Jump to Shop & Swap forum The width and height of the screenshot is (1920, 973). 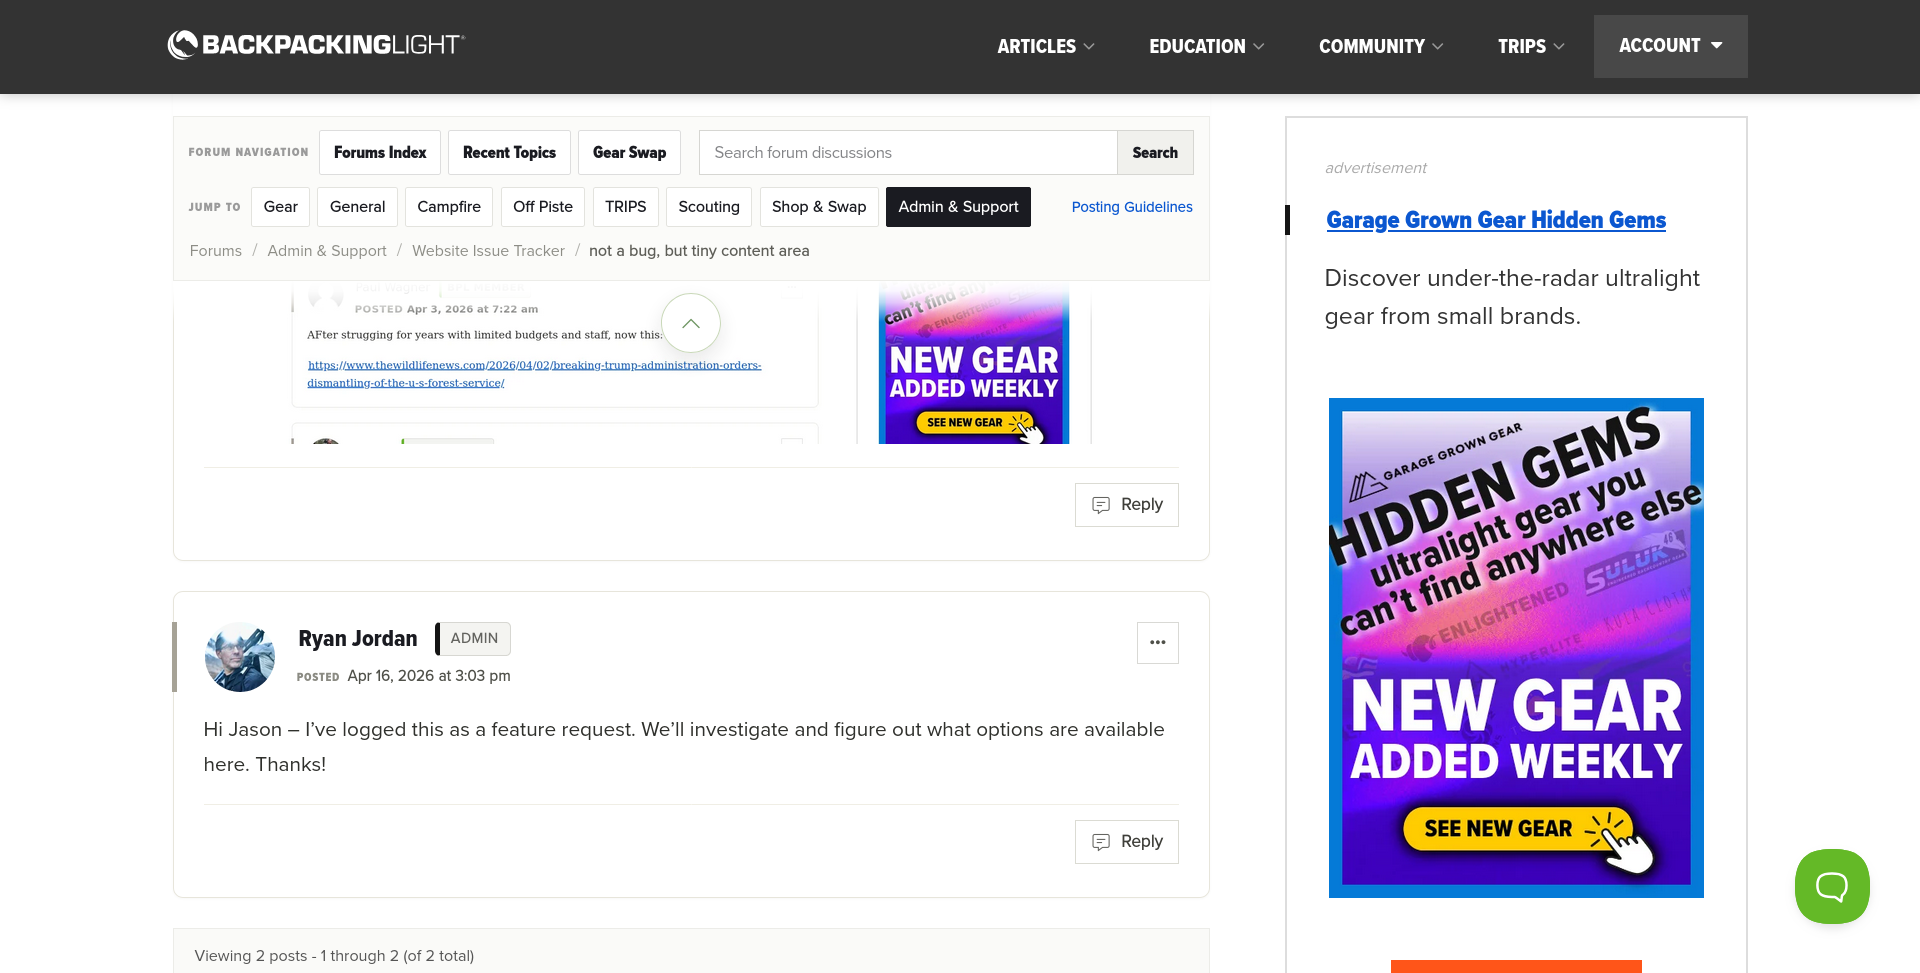point(819,207)
